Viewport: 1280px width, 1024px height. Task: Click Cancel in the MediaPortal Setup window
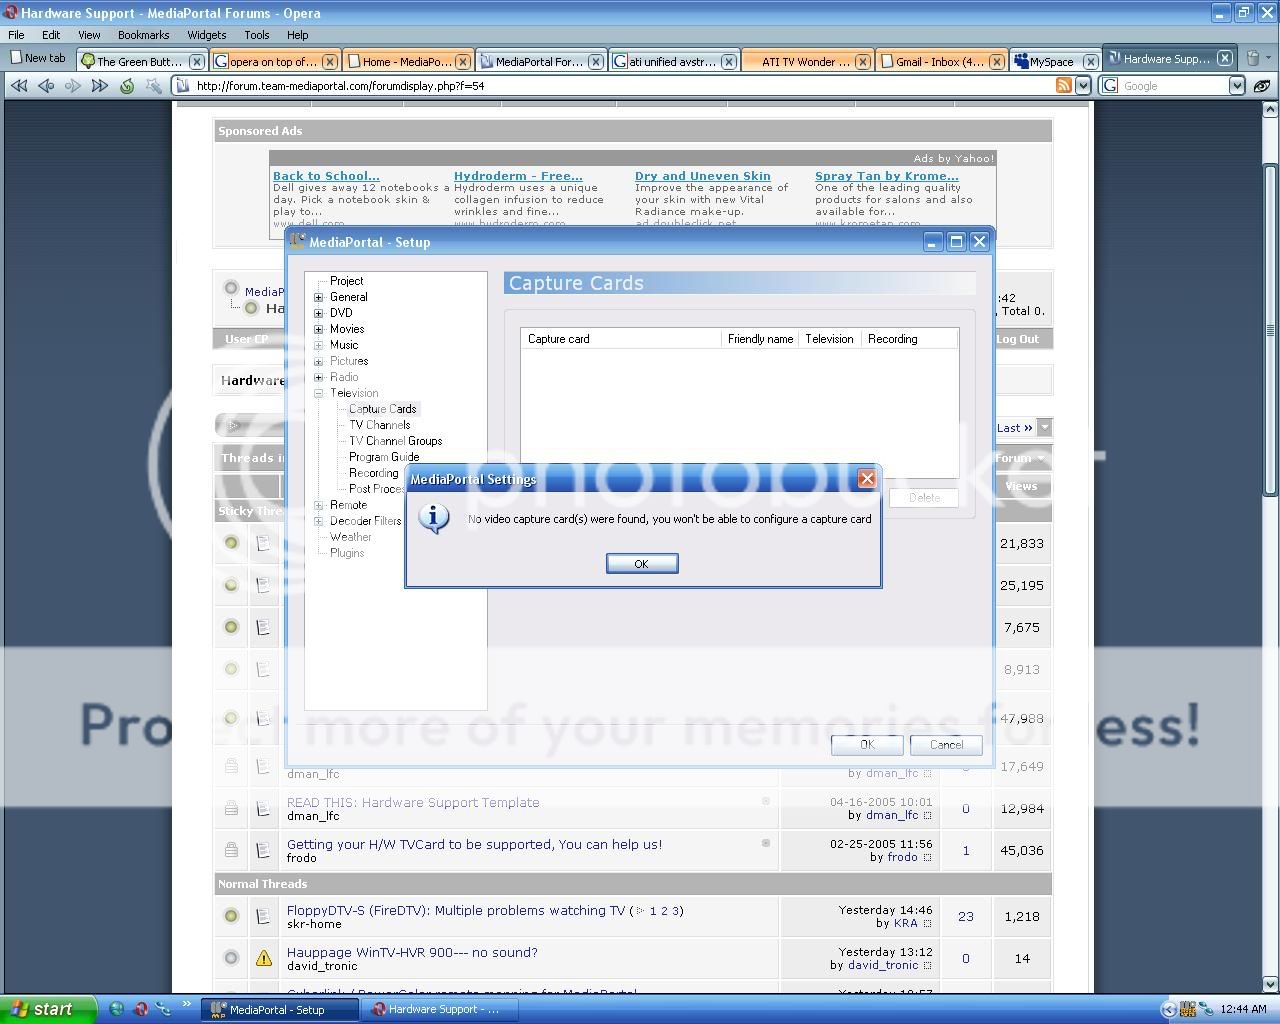pos(945,745)
